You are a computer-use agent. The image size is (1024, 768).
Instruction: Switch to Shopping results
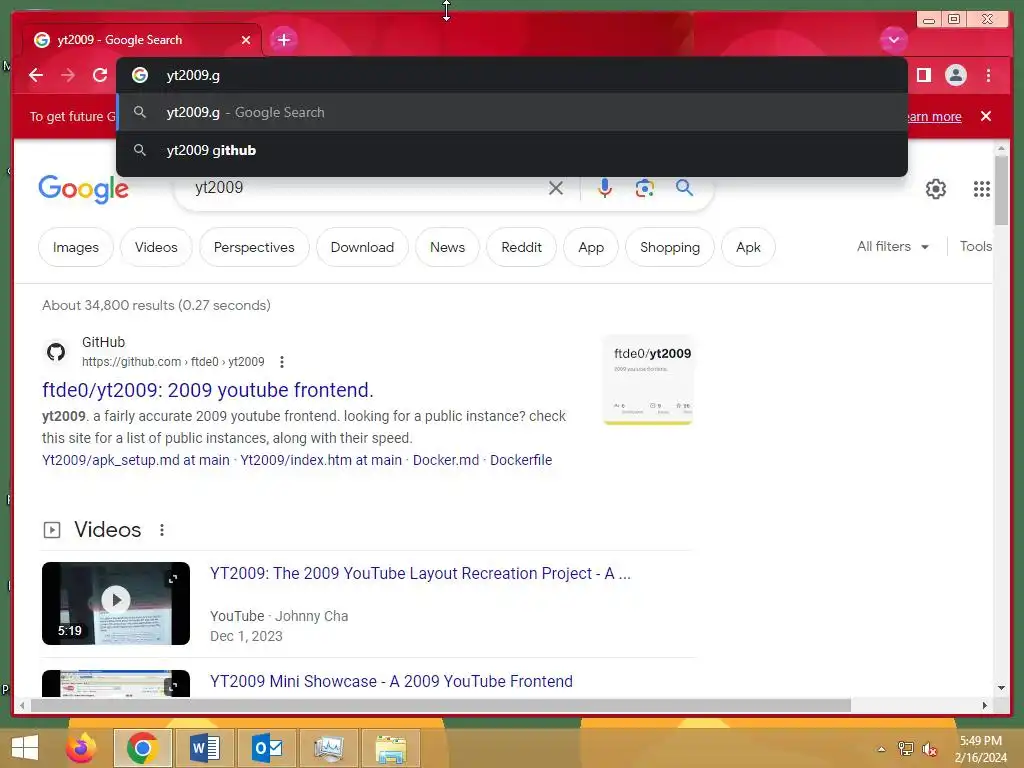[670, 248]
